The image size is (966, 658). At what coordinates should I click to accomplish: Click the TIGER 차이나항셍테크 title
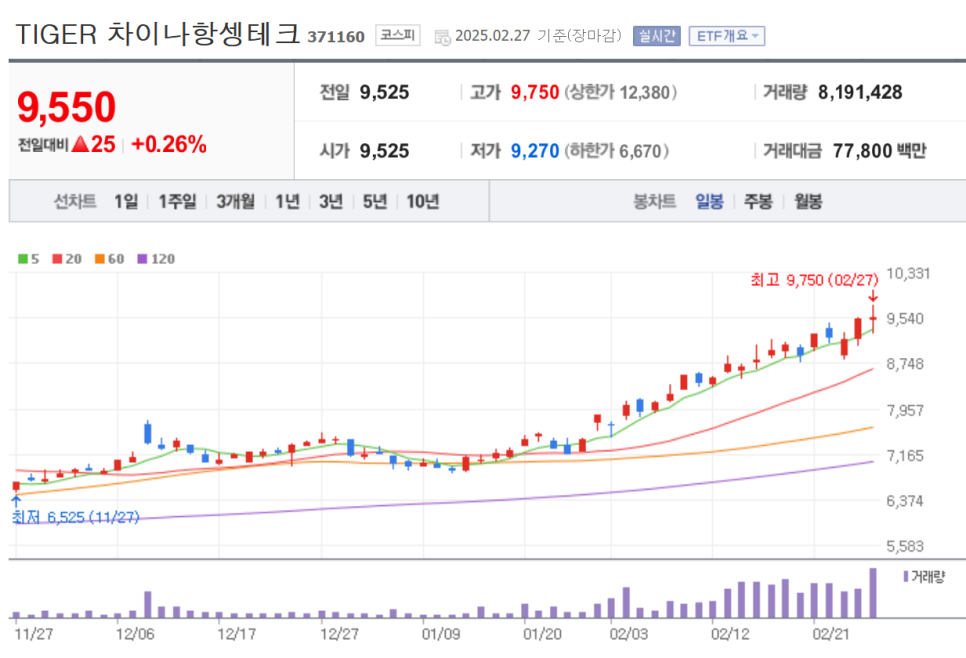tap(157, 35)
